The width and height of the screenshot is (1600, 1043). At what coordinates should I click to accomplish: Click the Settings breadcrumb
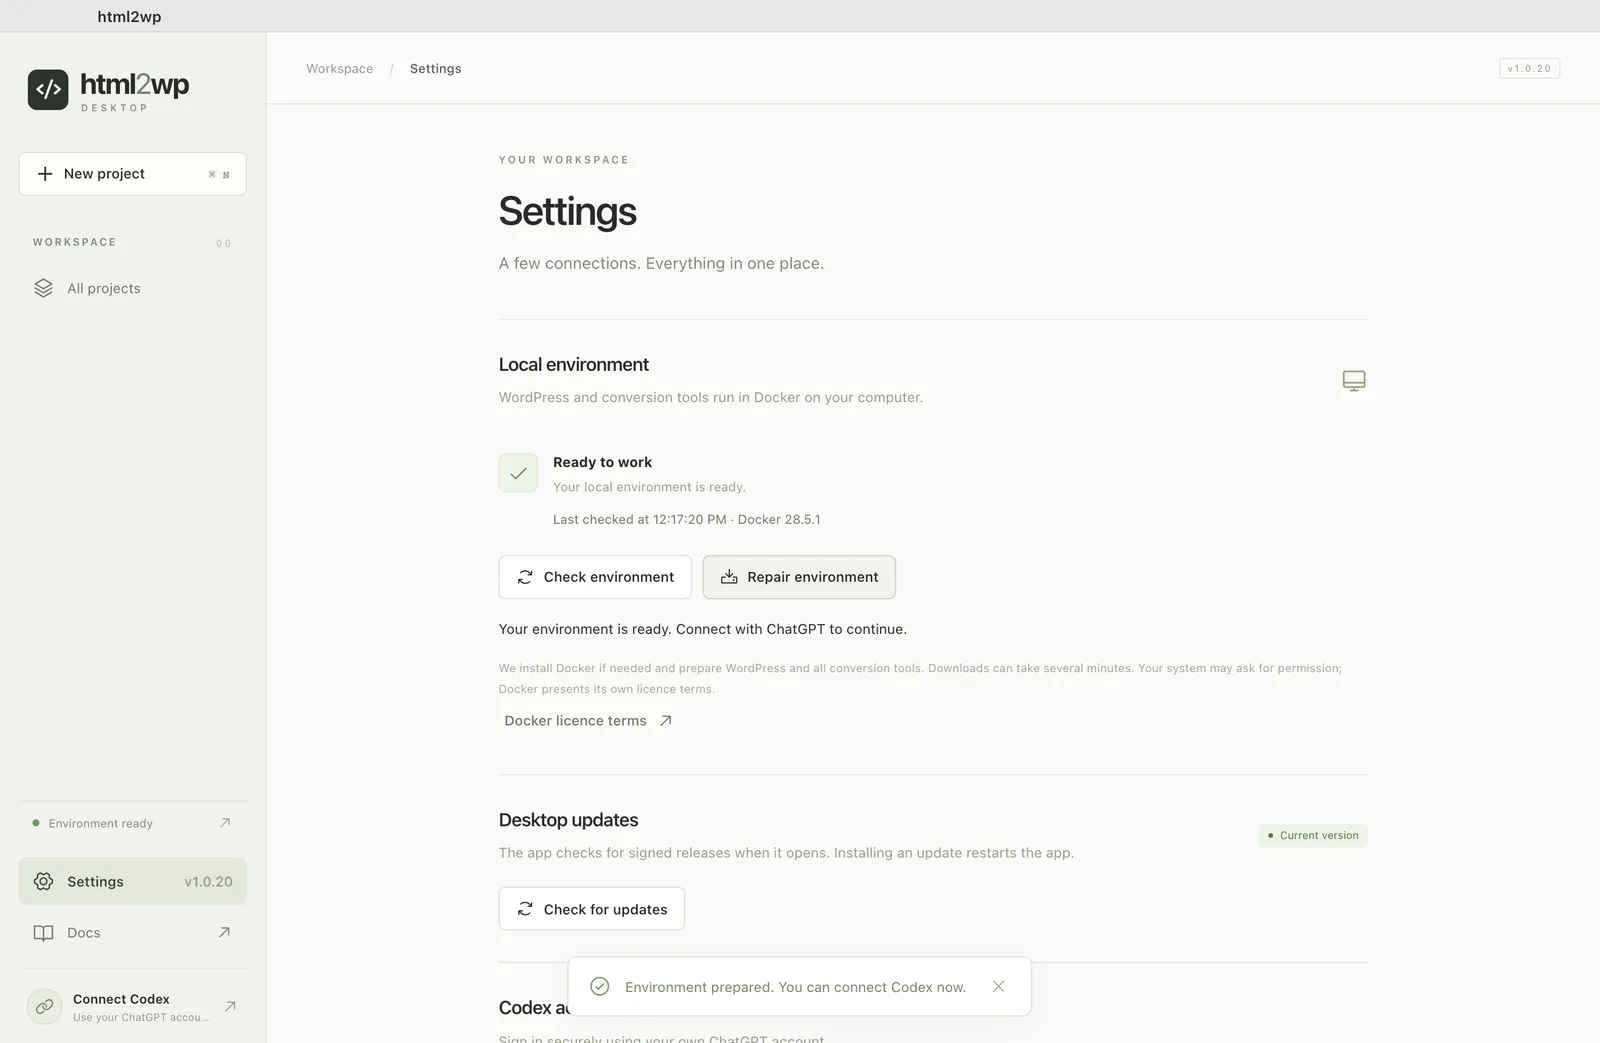tap(435, 69)
